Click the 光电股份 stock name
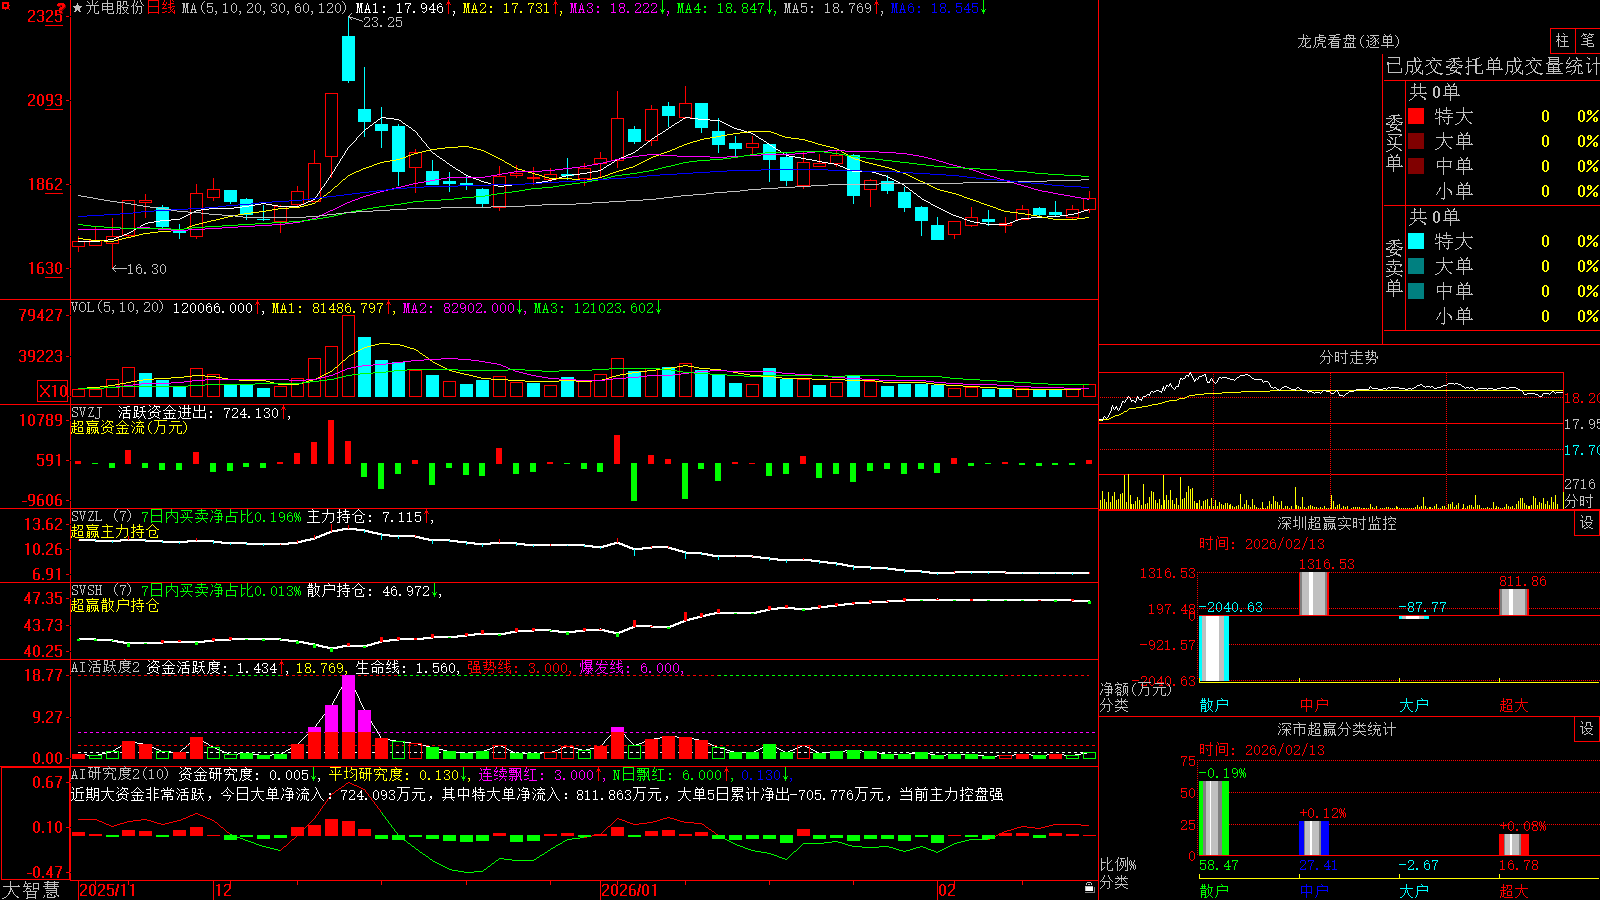The image size is (1600, 900). pyautogui.click(x=115, y=8)
